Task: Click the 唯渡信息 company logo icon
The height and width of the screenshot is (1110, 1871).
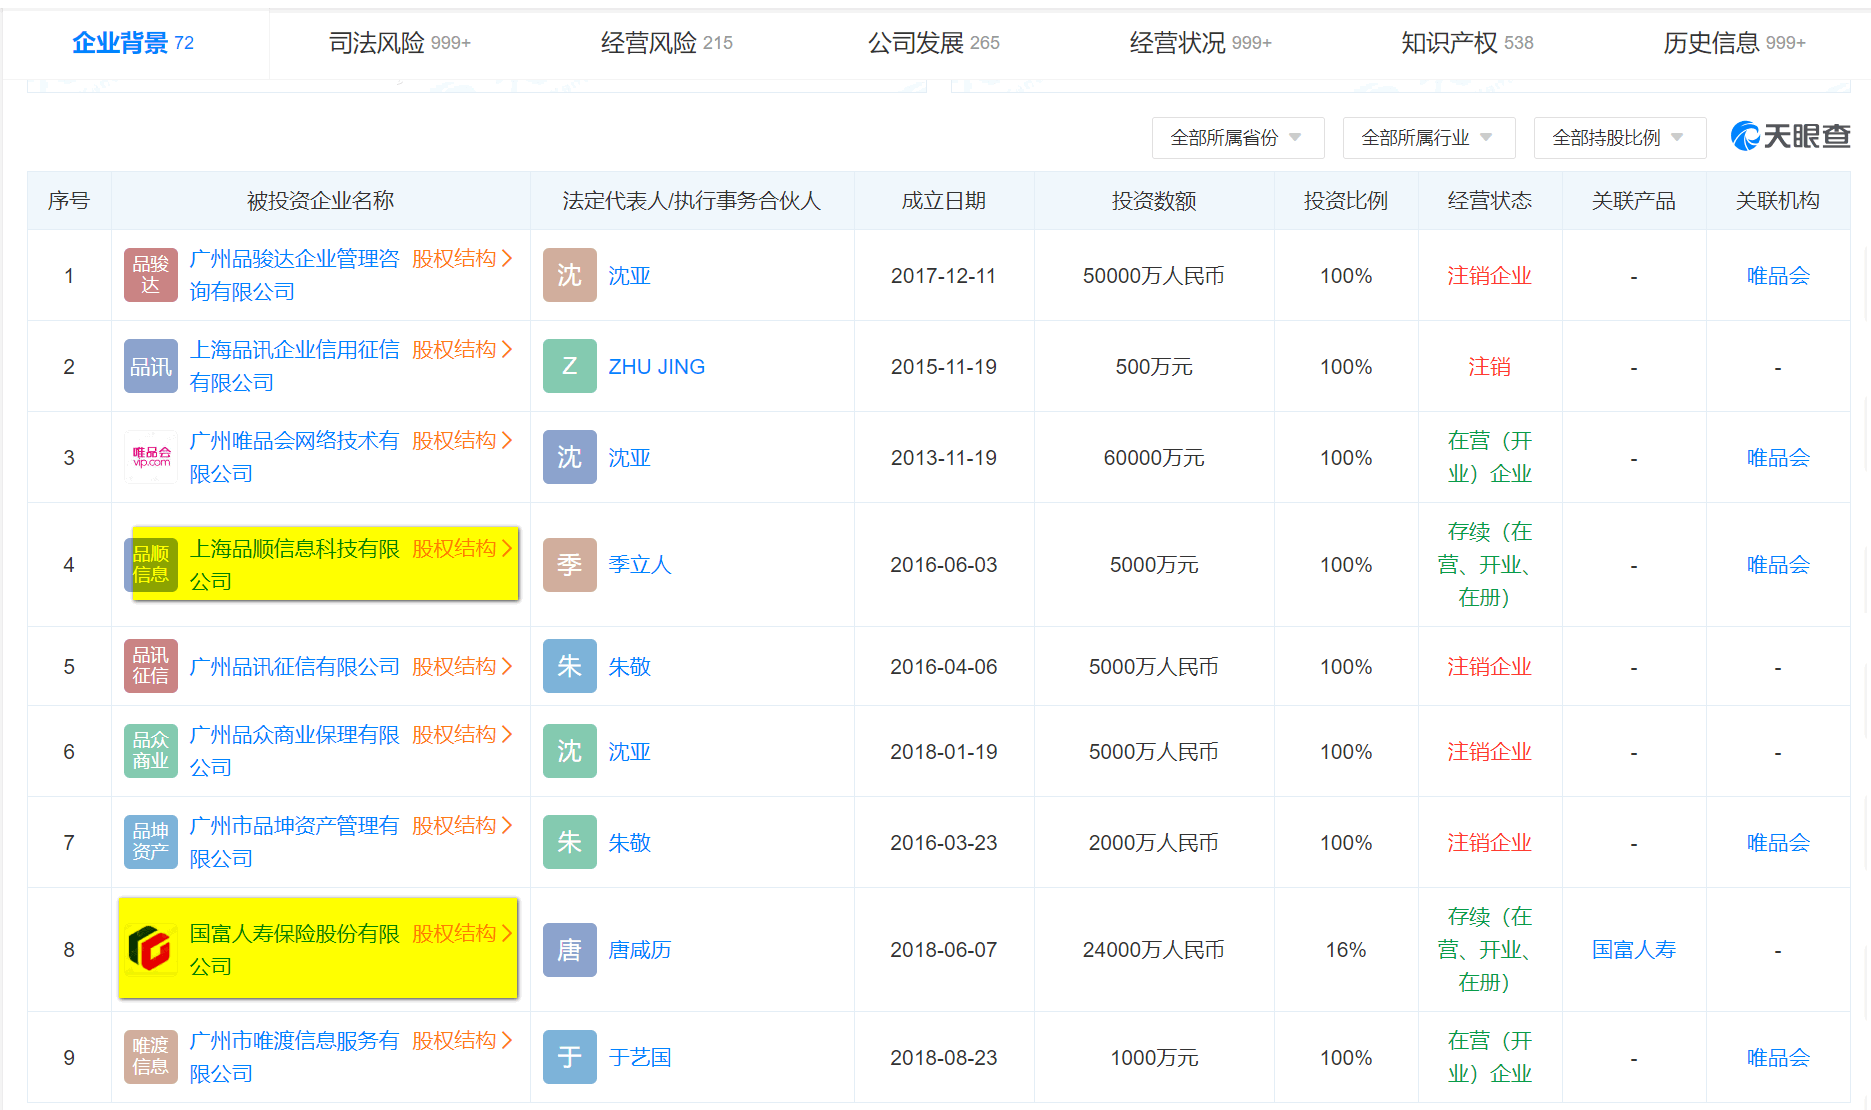Action: coord(151,1057)
